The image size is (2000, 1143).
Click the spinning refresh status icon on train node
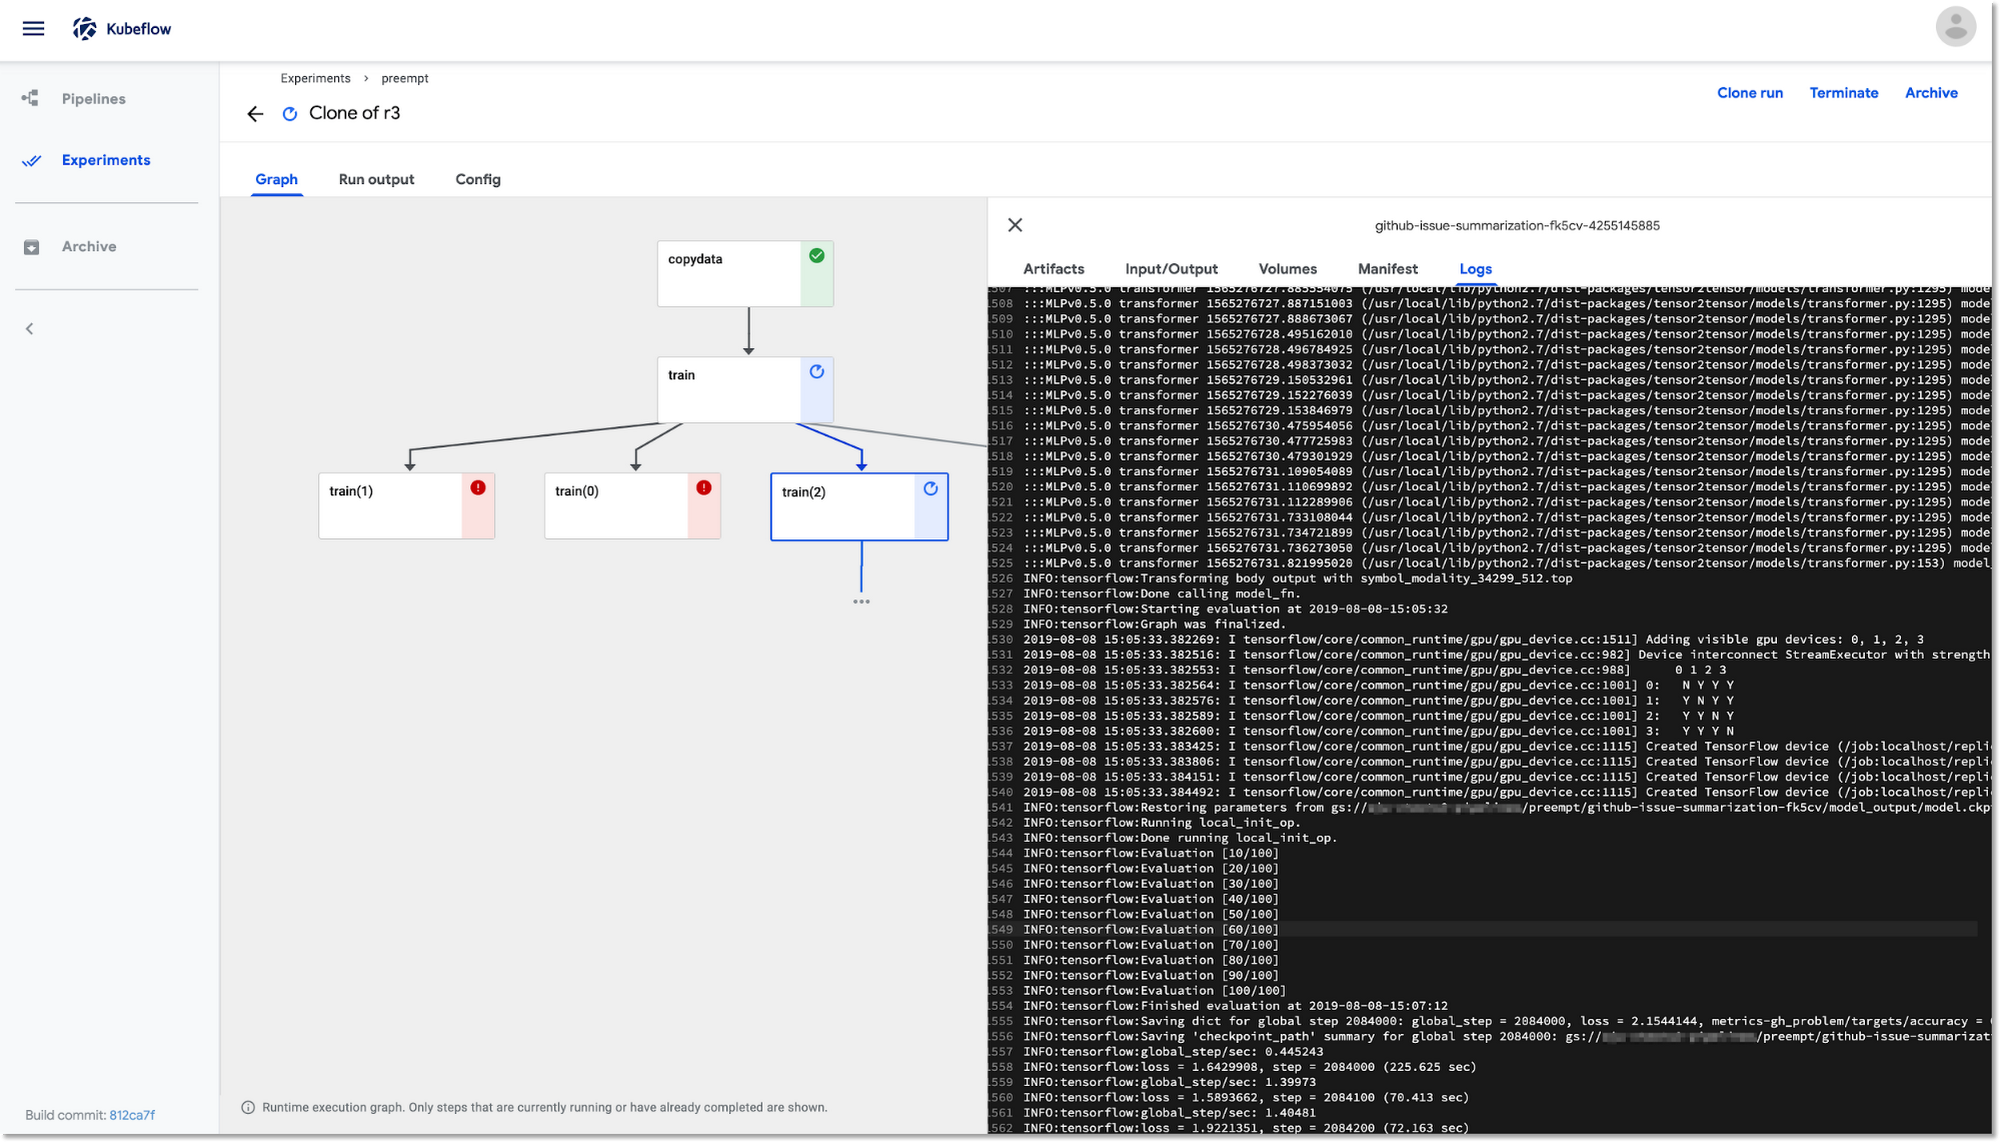815,372
